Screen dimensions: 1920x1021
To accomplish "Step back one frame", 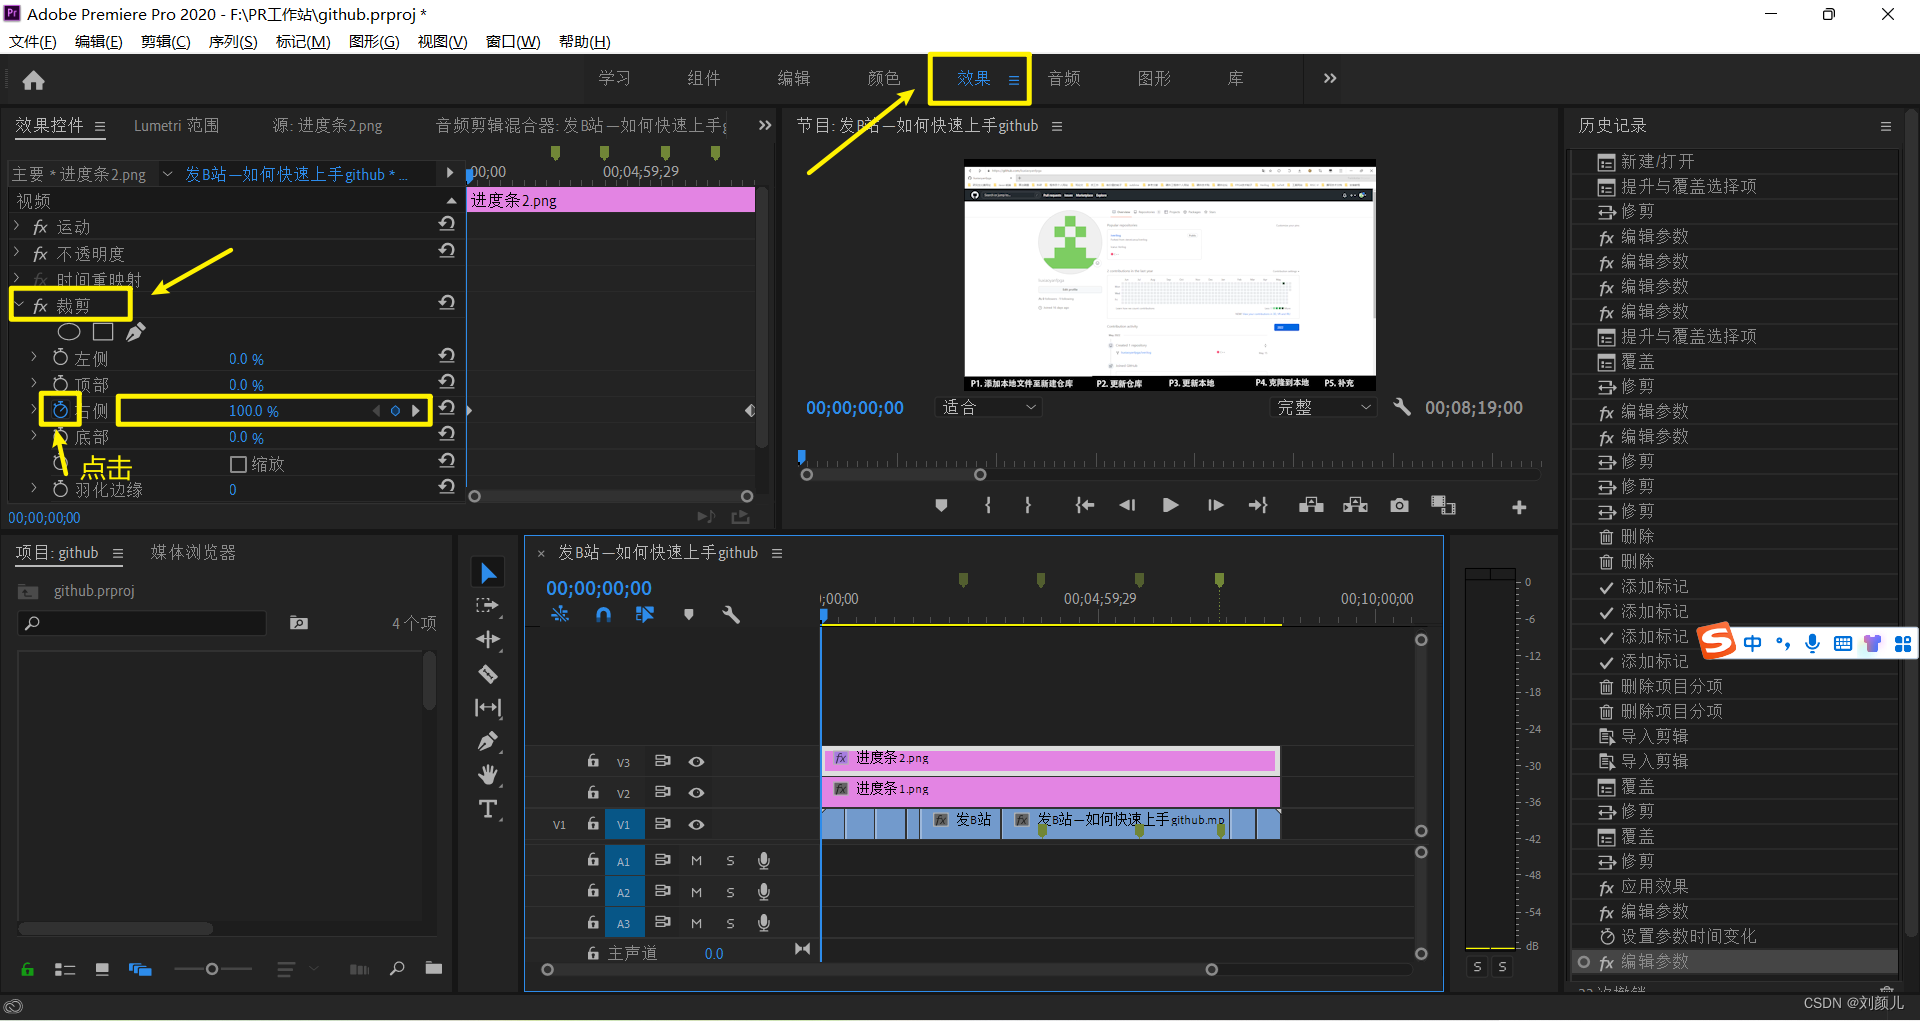I will point(1127,506).
